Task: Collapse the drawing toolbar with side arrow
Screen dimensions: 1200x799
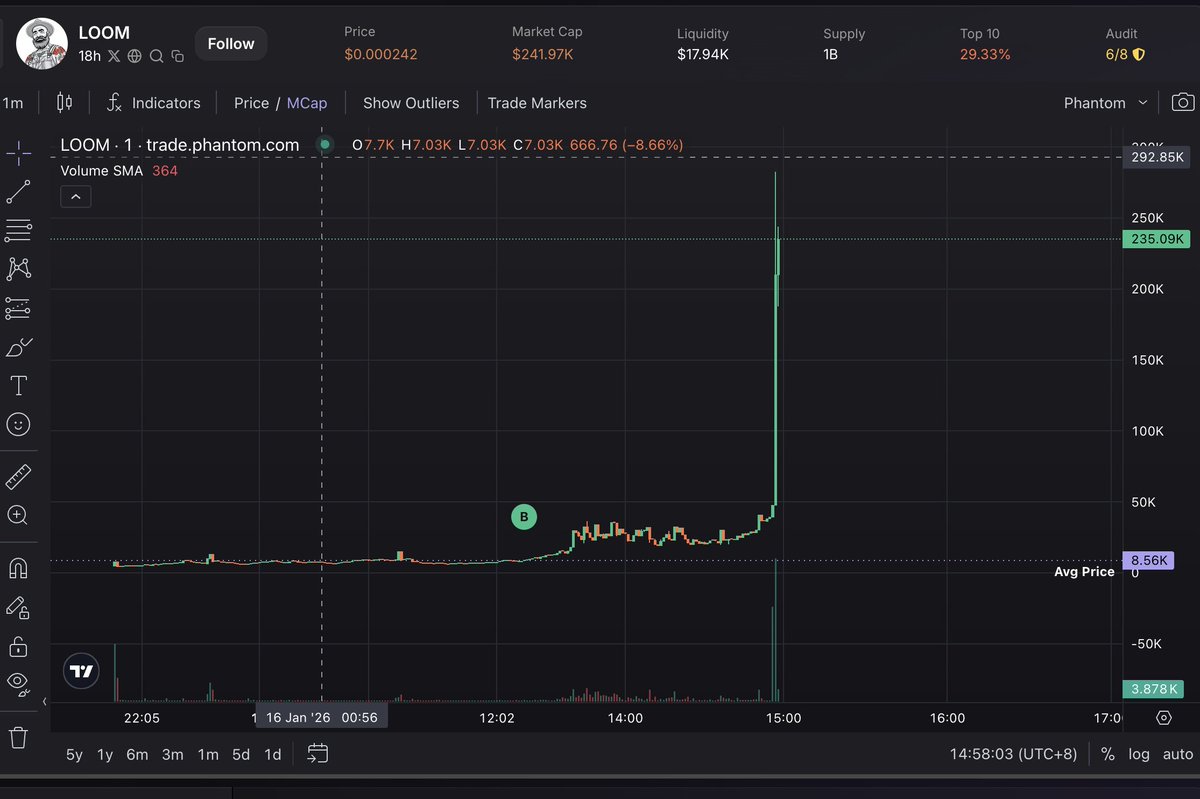Action: pyautogui.click(x=43, y=703)
